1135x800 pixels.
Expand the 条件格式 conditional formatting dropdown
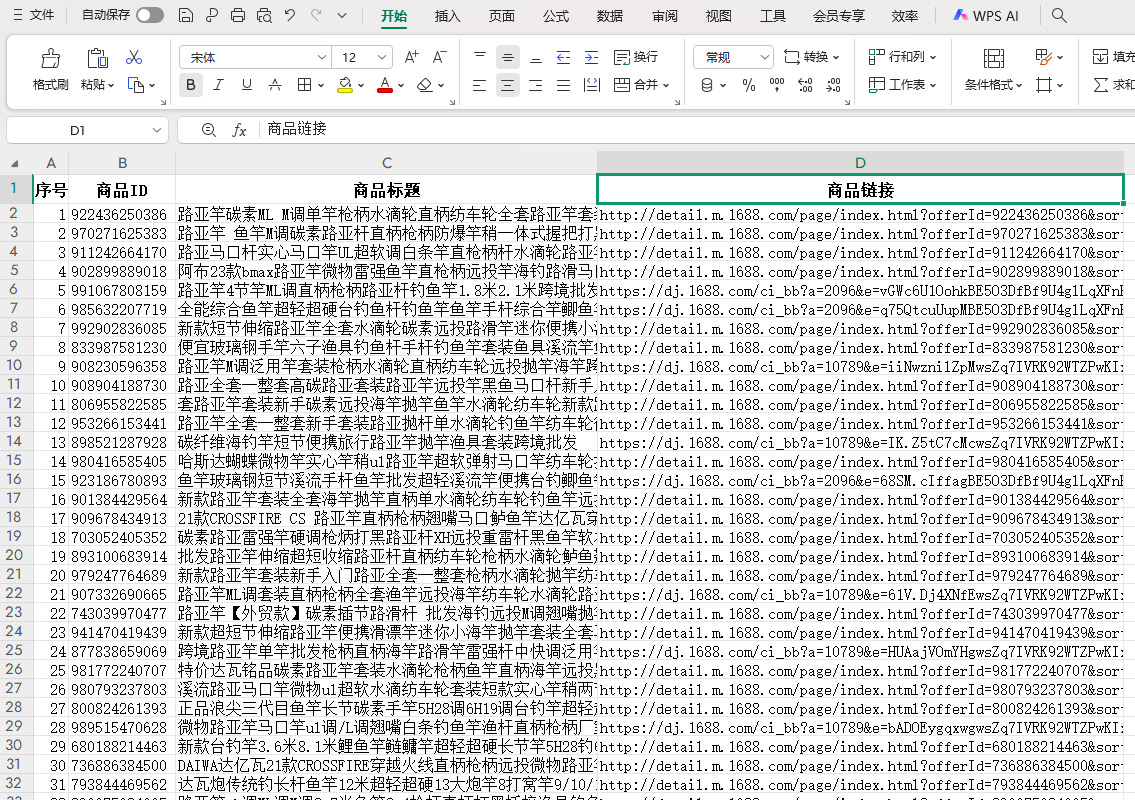click(1018, 85)
